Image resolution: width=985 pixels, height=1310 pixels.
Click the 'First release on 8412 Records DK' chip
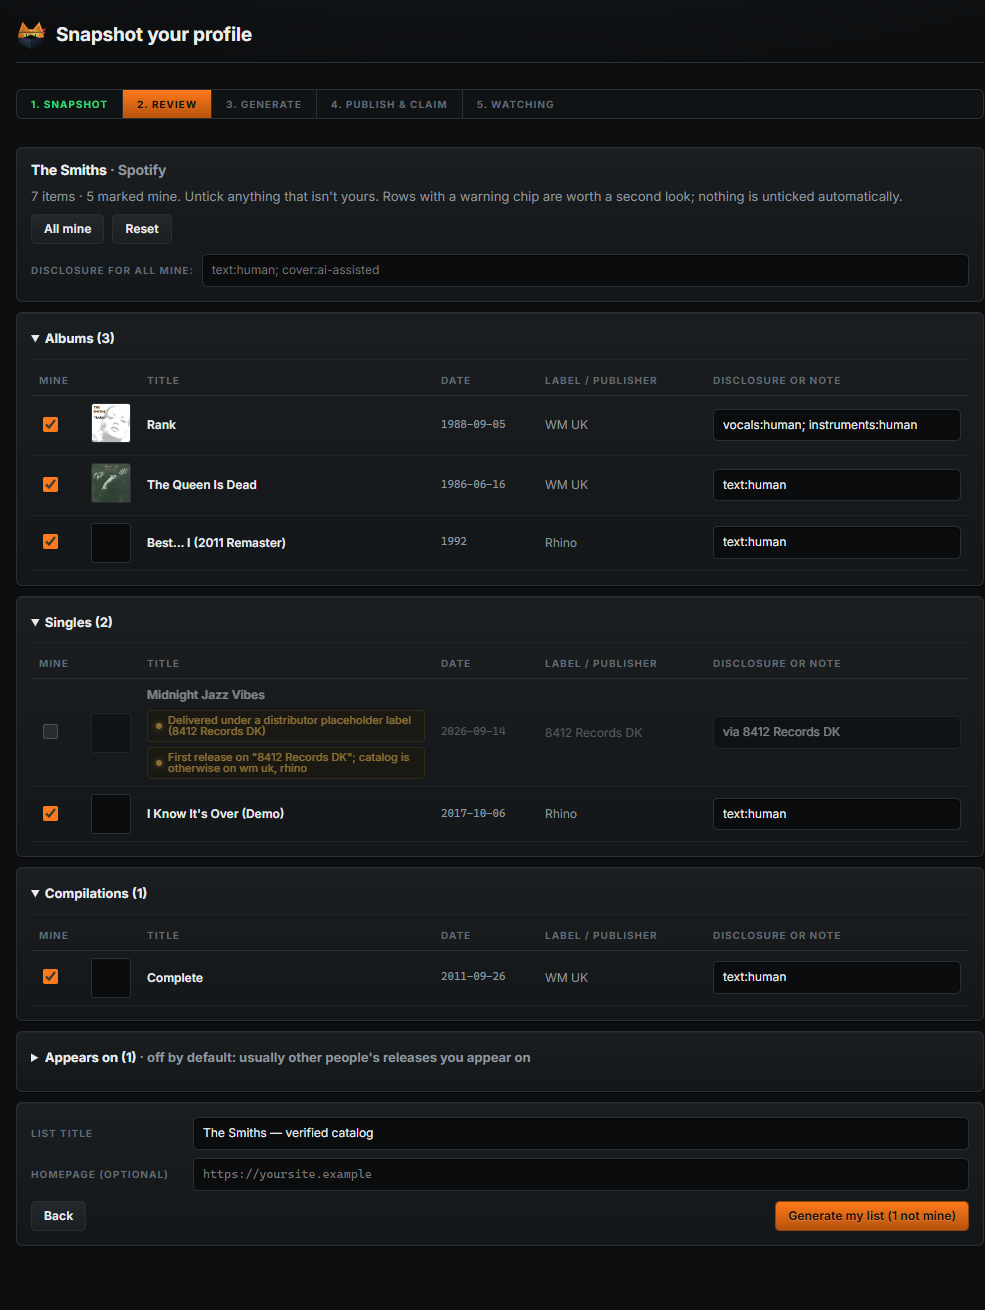(286, 763)
